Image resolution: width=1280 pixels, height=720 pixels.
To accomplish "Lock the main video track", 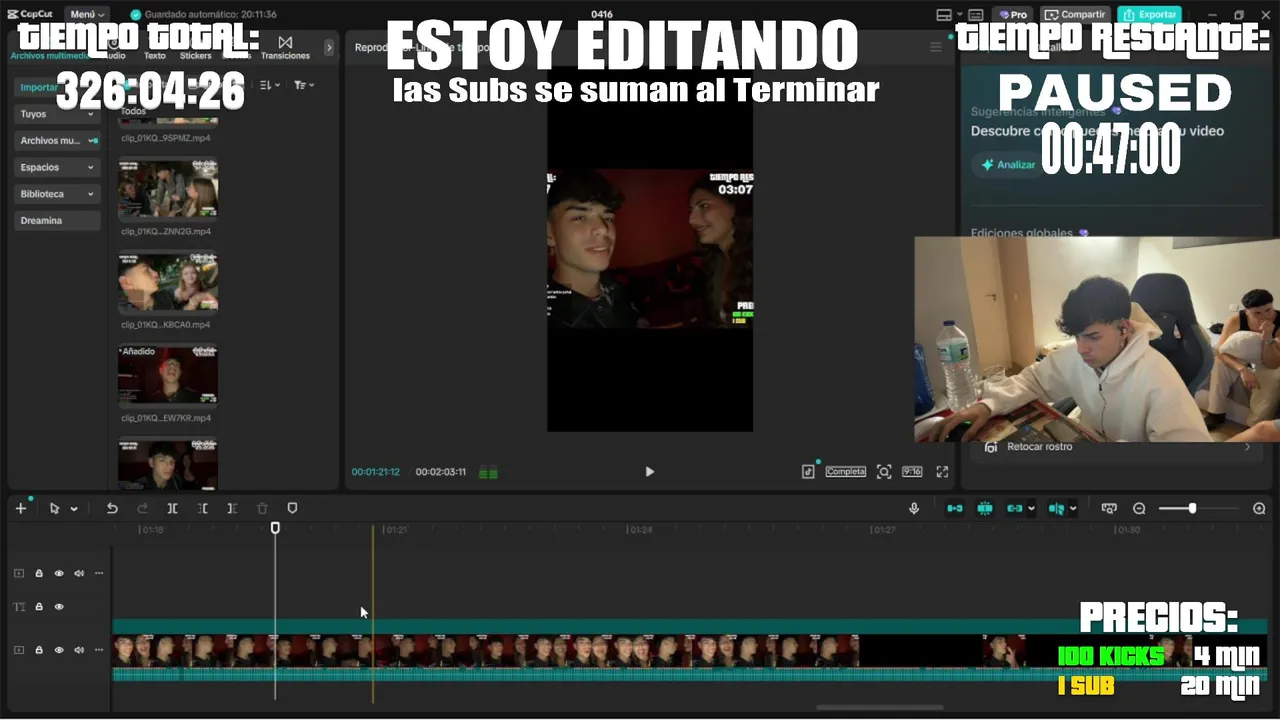I will 39,650.
